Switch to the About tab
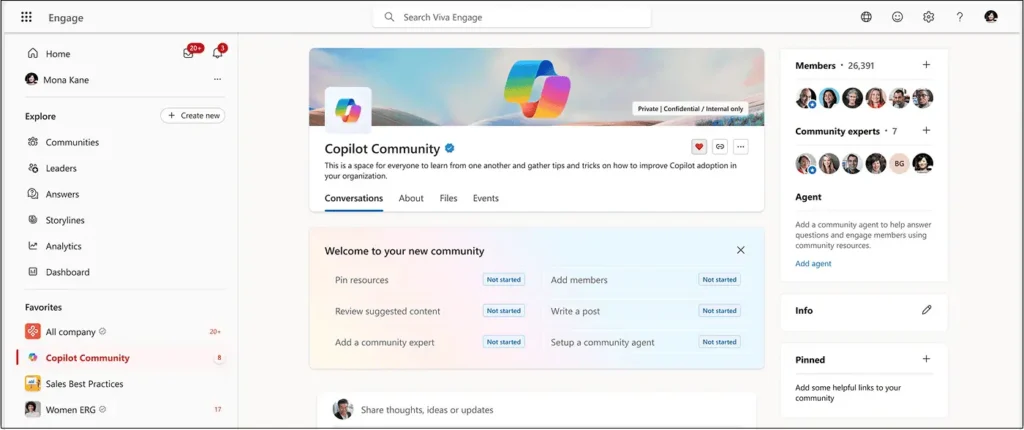This screenshot has width=1024, height=430. click(x=411, y=198)
